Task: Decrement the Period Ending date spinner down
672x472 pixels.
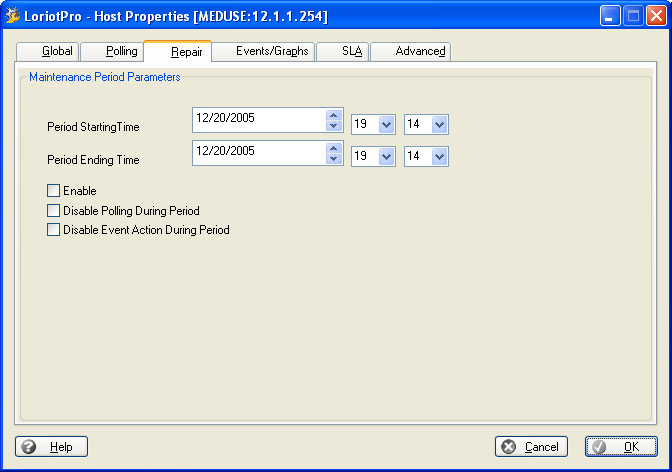Action: click(334, 158)
